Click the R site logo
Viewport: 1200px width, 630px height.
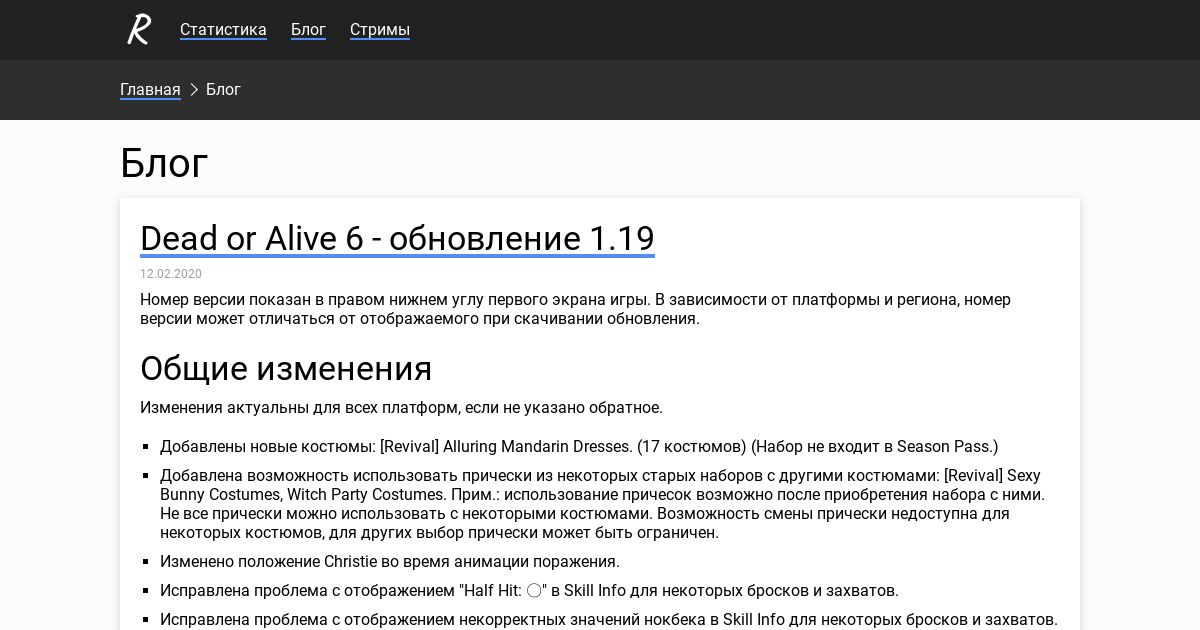(139, 29)
